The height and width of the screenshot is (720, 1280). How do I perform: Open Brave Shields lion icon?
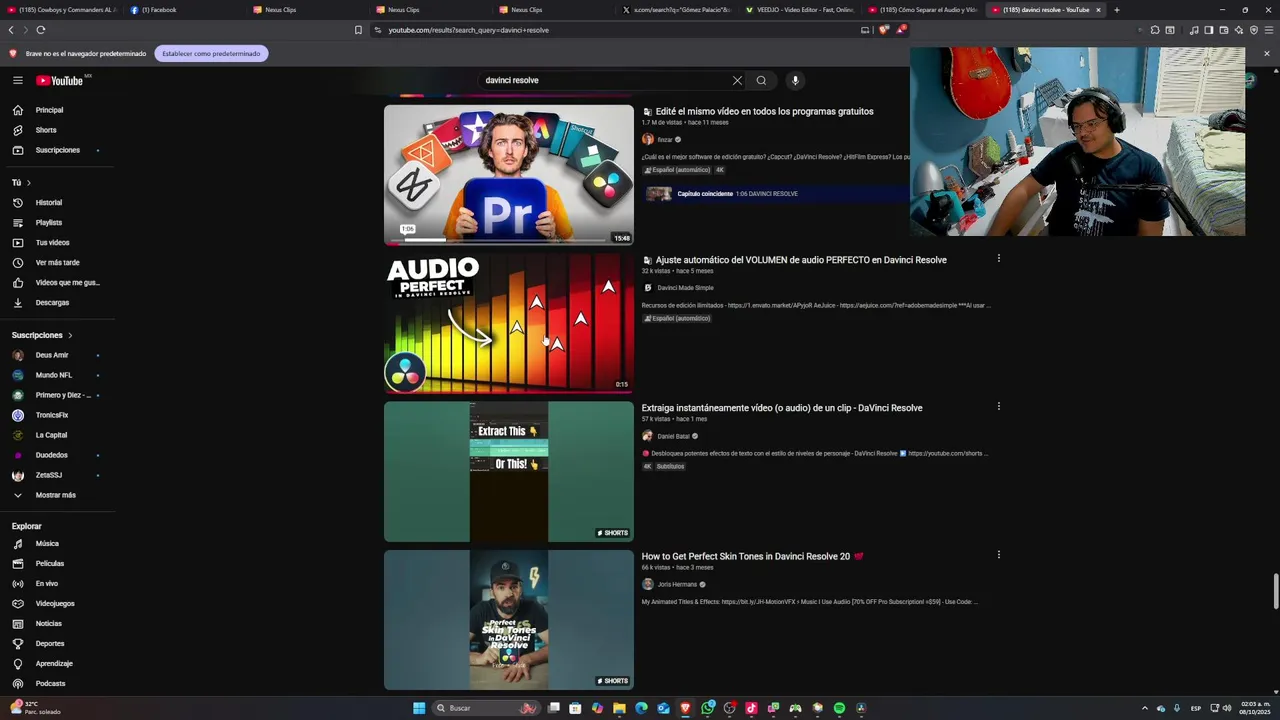pyautogui.click(x=883, y=30)
